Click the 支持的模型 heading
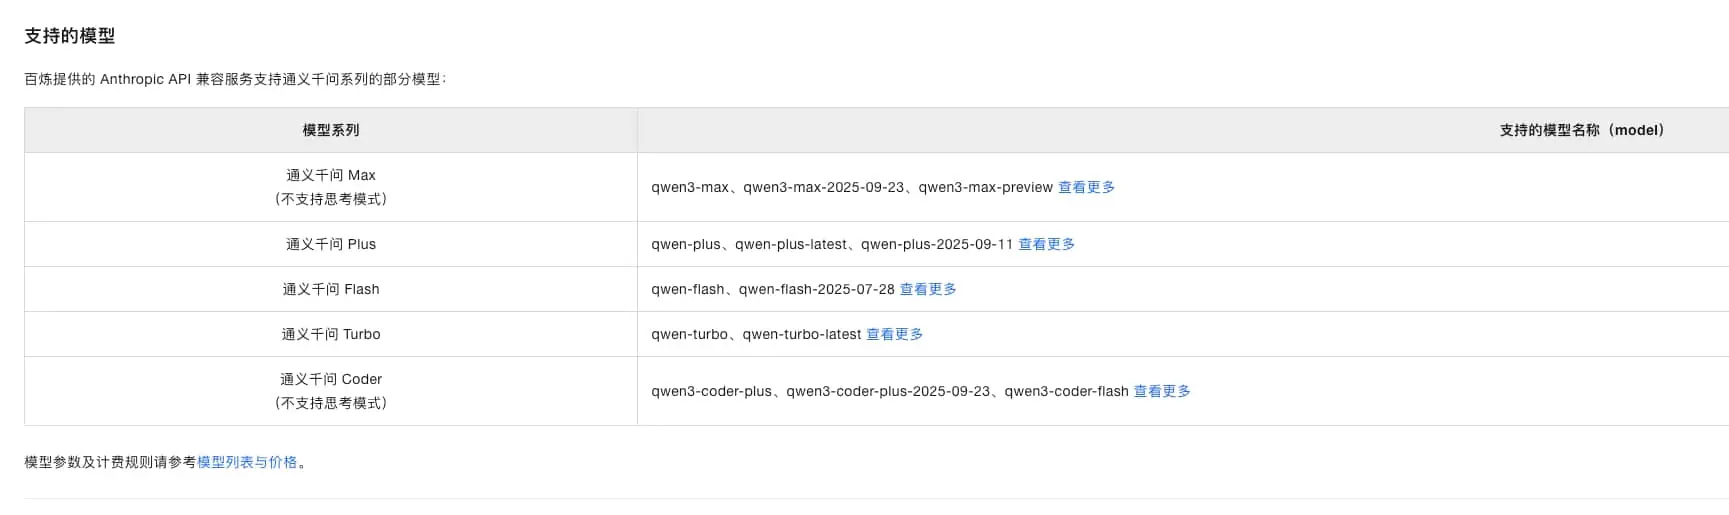1729x515 pixels. (x=70, y=36)
